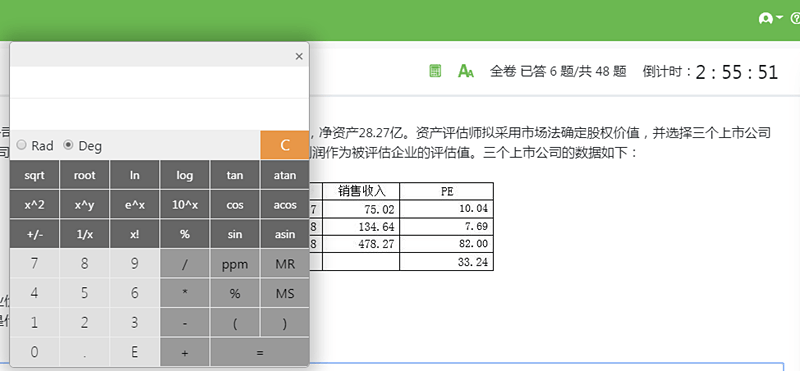
Task: Close the calculator popup
Action: coord(299,57)
